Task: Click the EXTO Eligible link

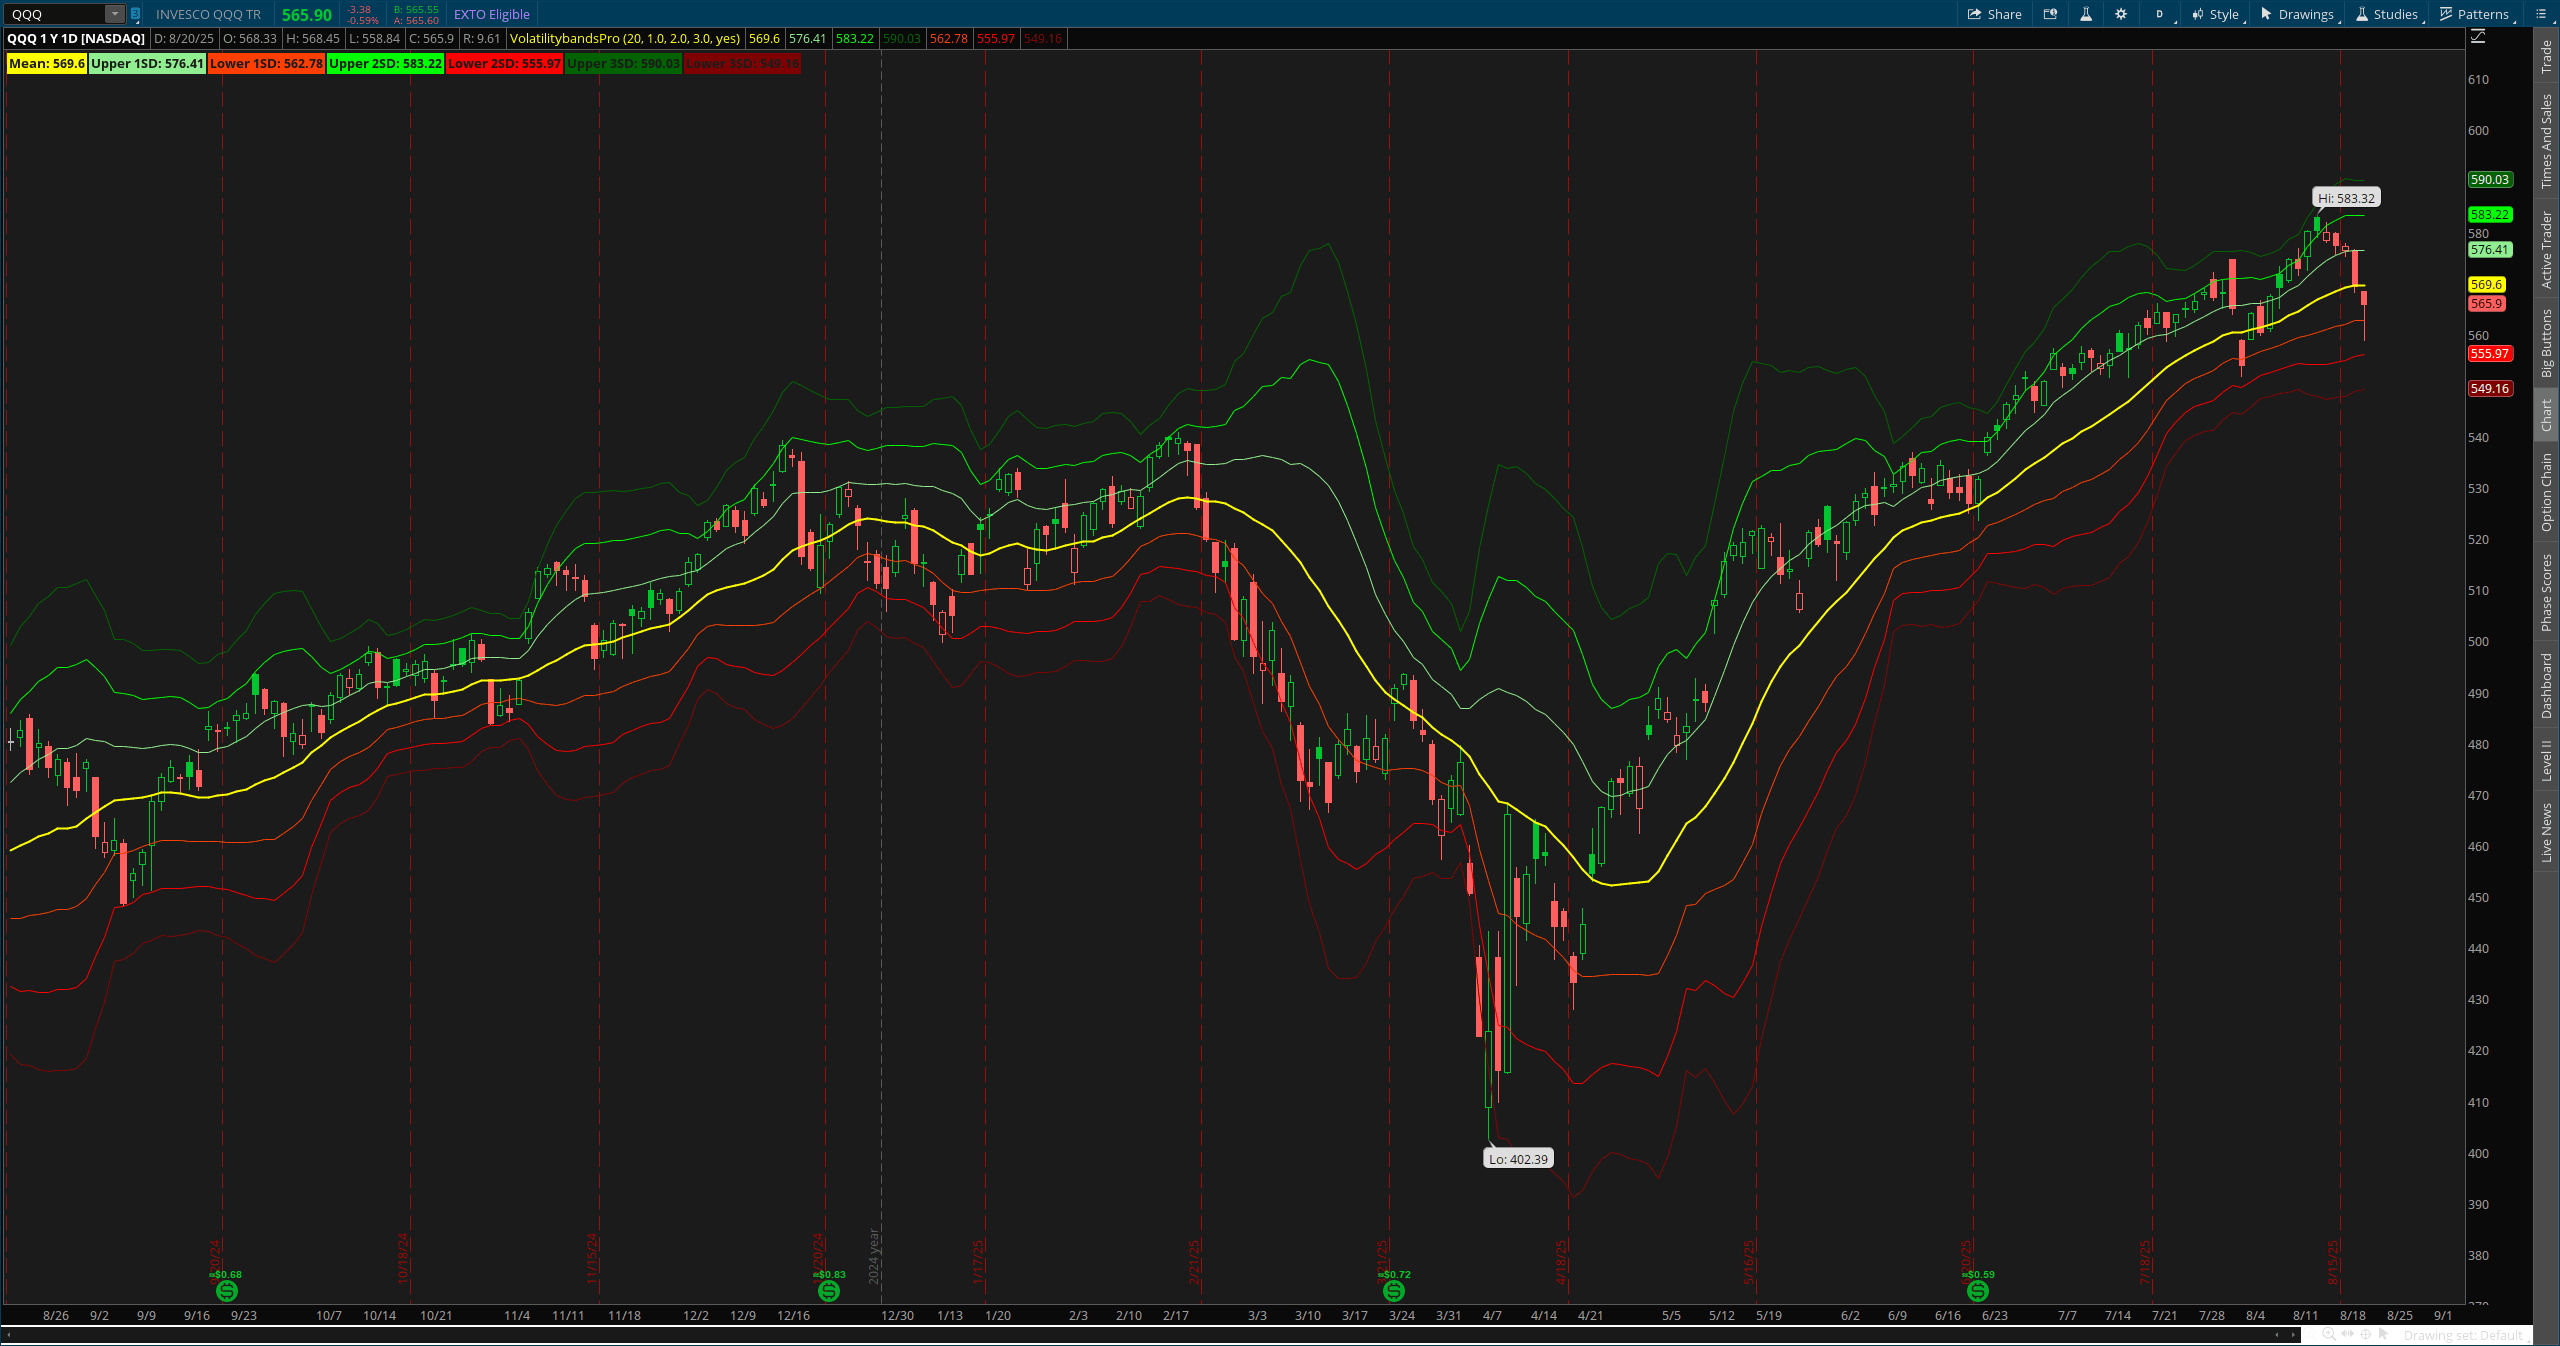Action: pos(490,14)
